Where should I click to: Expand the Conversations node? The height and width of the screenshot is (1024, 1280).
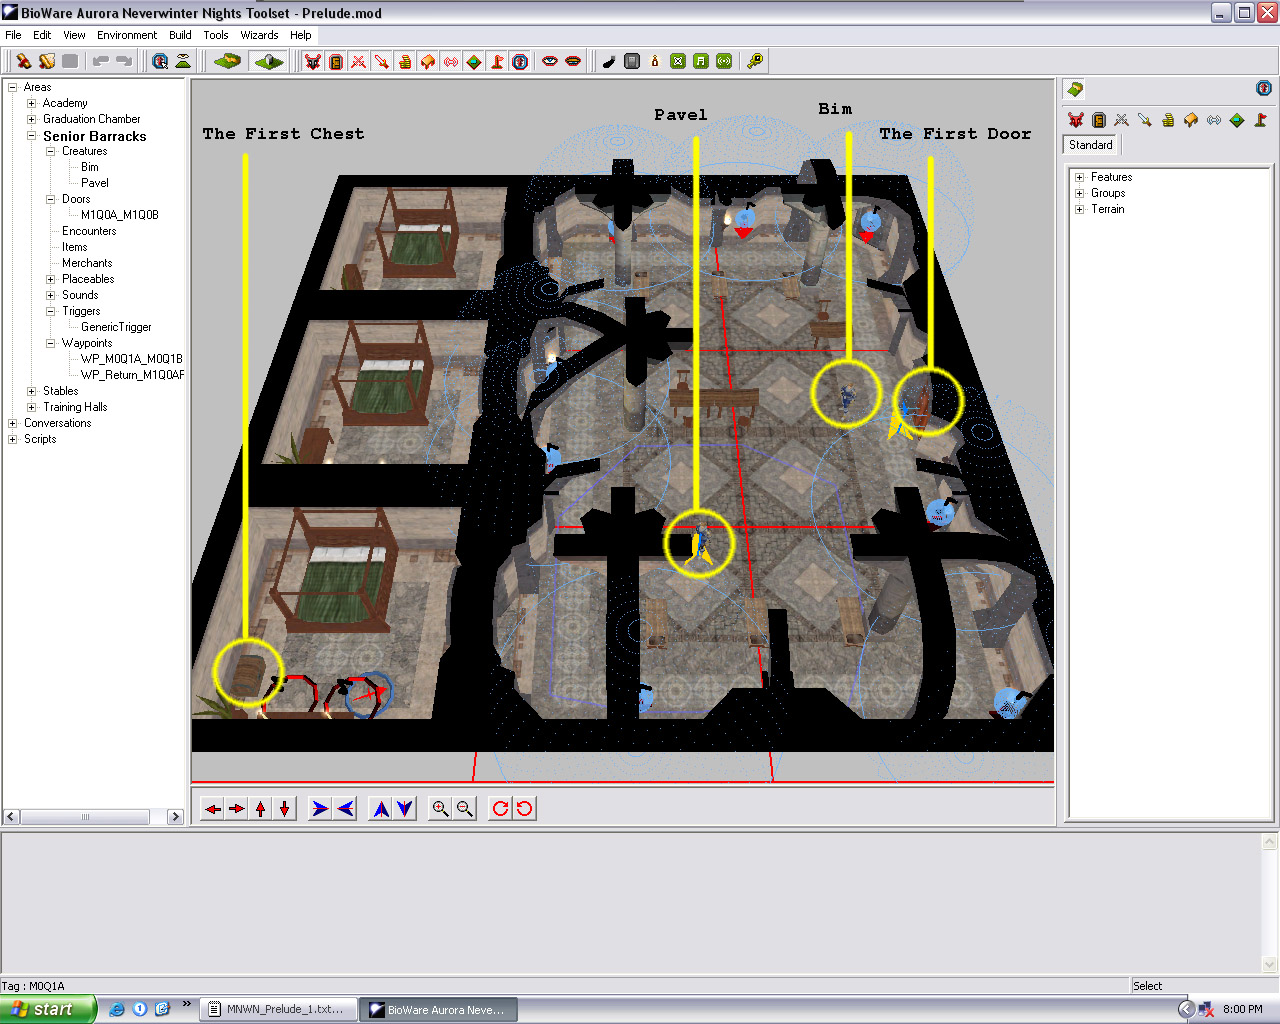[13, 423]
